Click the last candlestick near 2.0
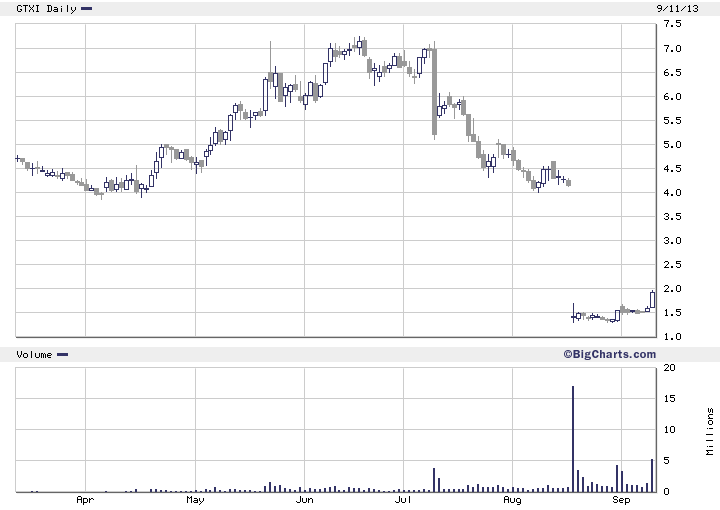This screenshot has width=720, height=510. [652, 299]
